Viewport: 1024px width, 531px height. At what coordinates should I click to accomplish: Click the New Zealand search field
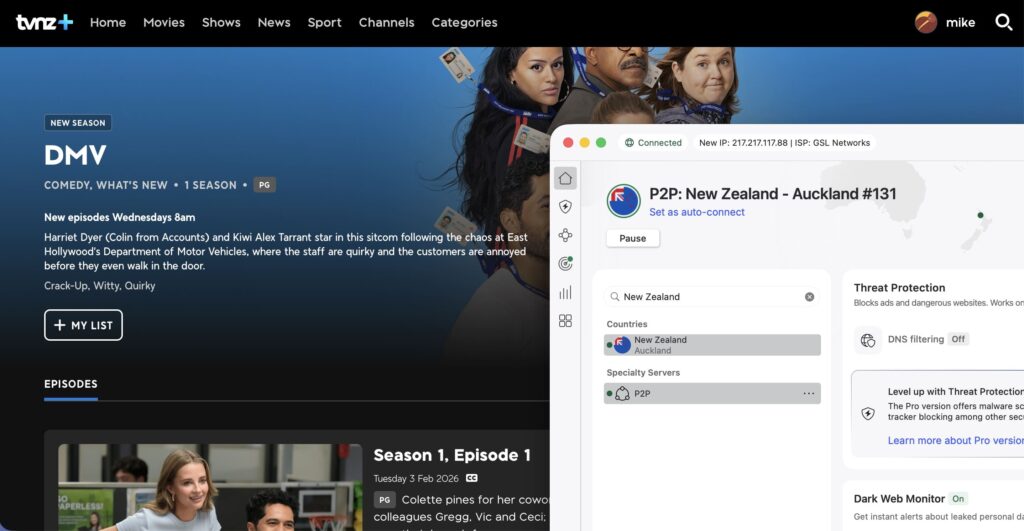(712, 297)
